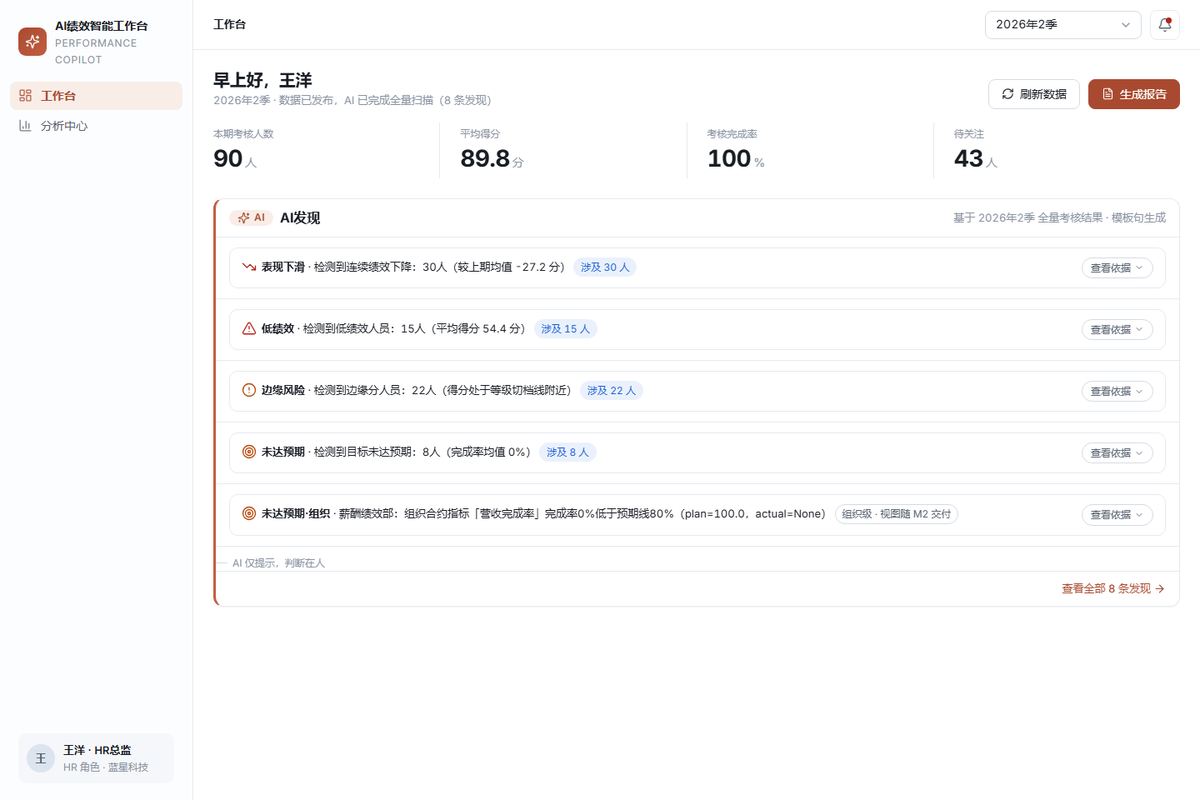Click the 低绩效 finding description text

click(x=414, y=329)
